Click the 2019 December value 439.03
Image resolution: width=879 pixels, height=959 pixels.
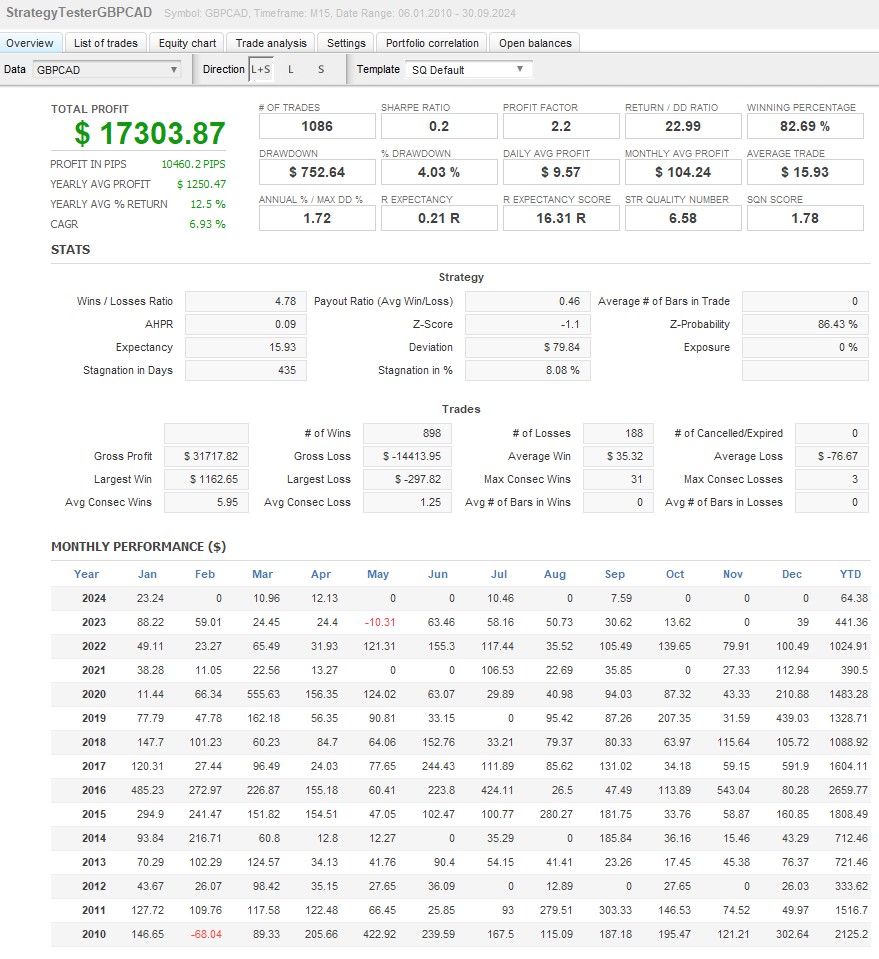click(792, 718)
